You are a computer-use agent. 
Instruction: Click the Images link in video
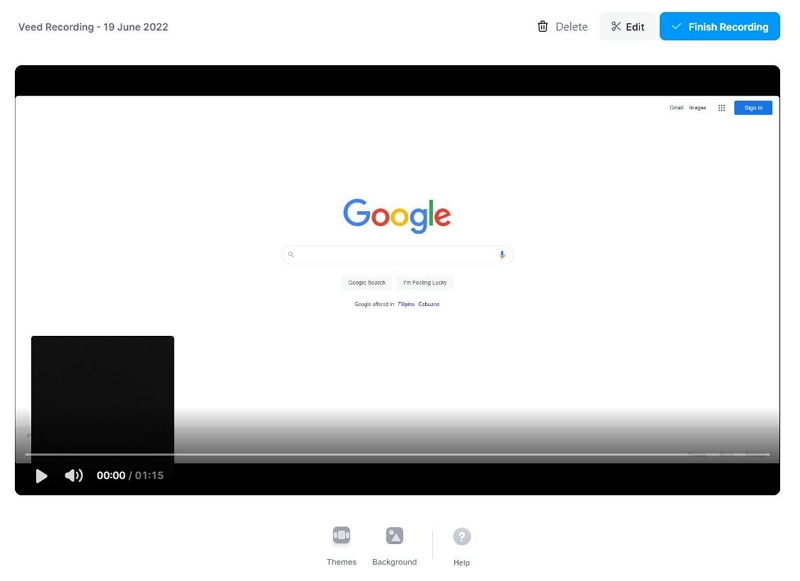click(x=697, y=108)
